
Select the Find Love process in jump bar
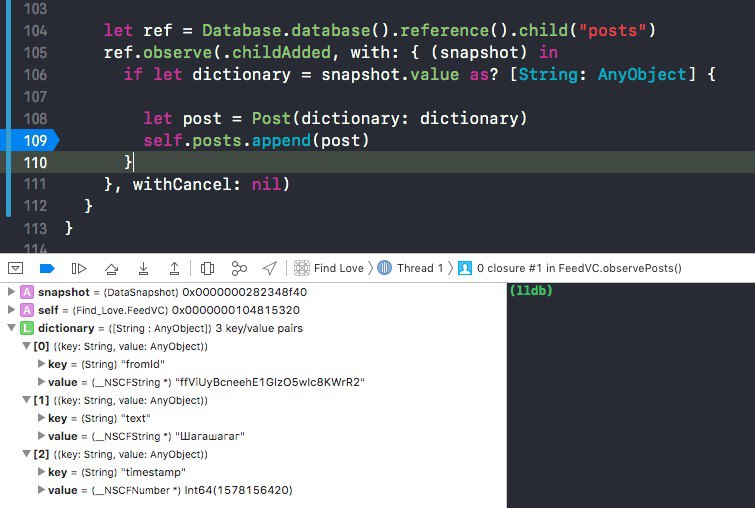pyautogui.click(x=329, y=268)
